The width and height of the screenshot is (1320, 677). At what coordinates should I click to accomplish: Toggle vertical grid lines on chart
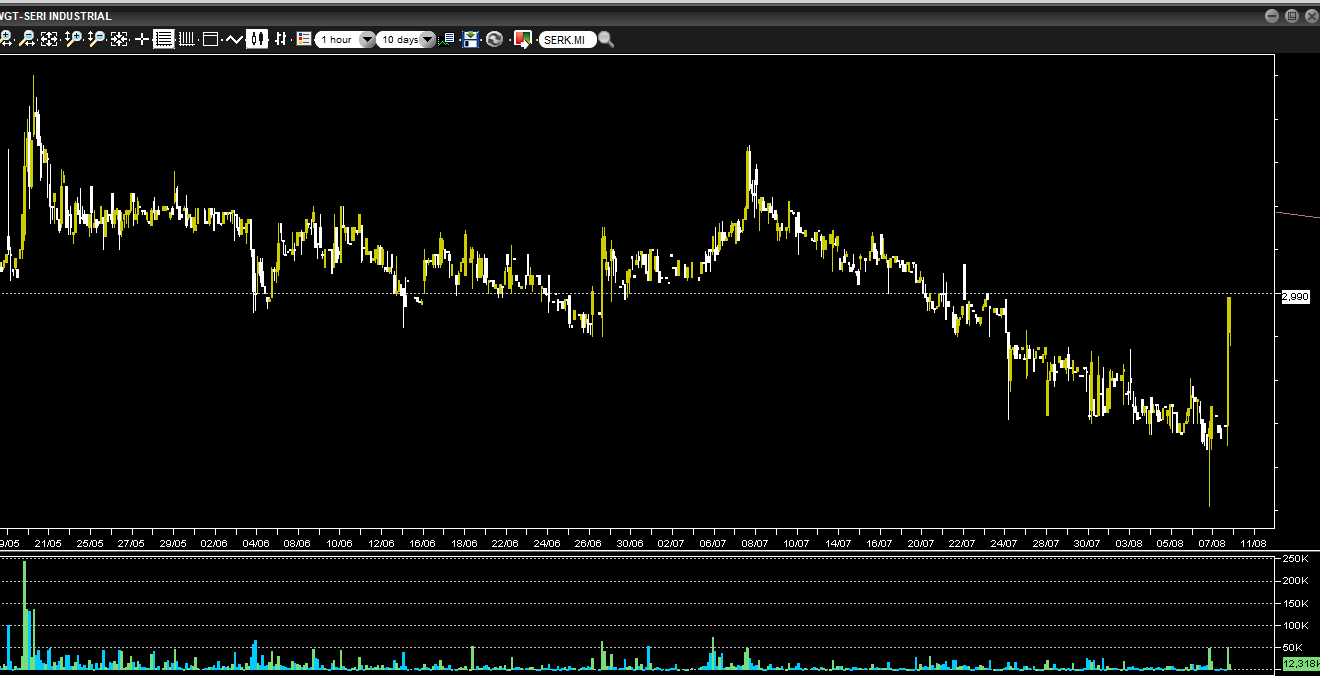(186, 39)
